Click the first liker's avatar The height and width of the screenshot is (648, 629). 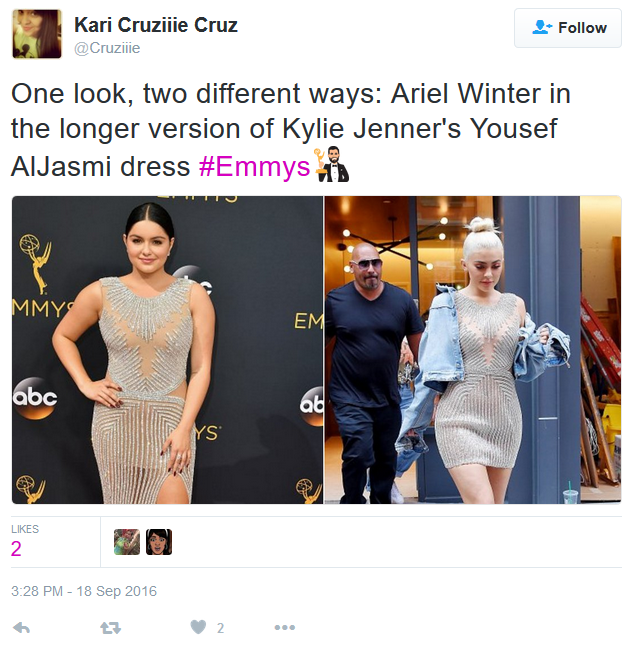[127, 542]
